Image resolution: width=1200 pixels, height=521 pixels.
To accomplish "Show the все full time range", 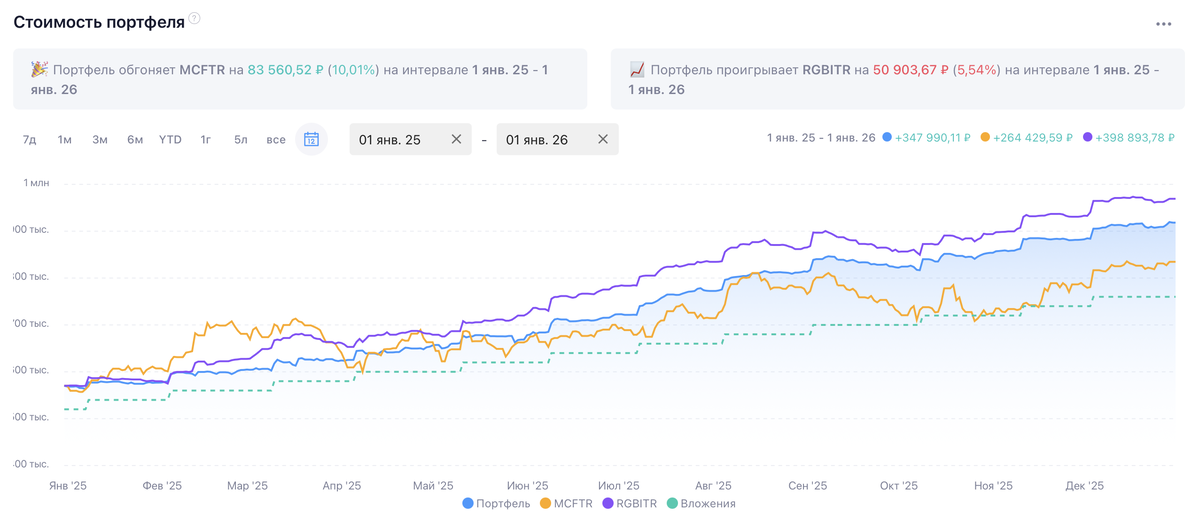I will pyautogui.click(x=276, y=139).
